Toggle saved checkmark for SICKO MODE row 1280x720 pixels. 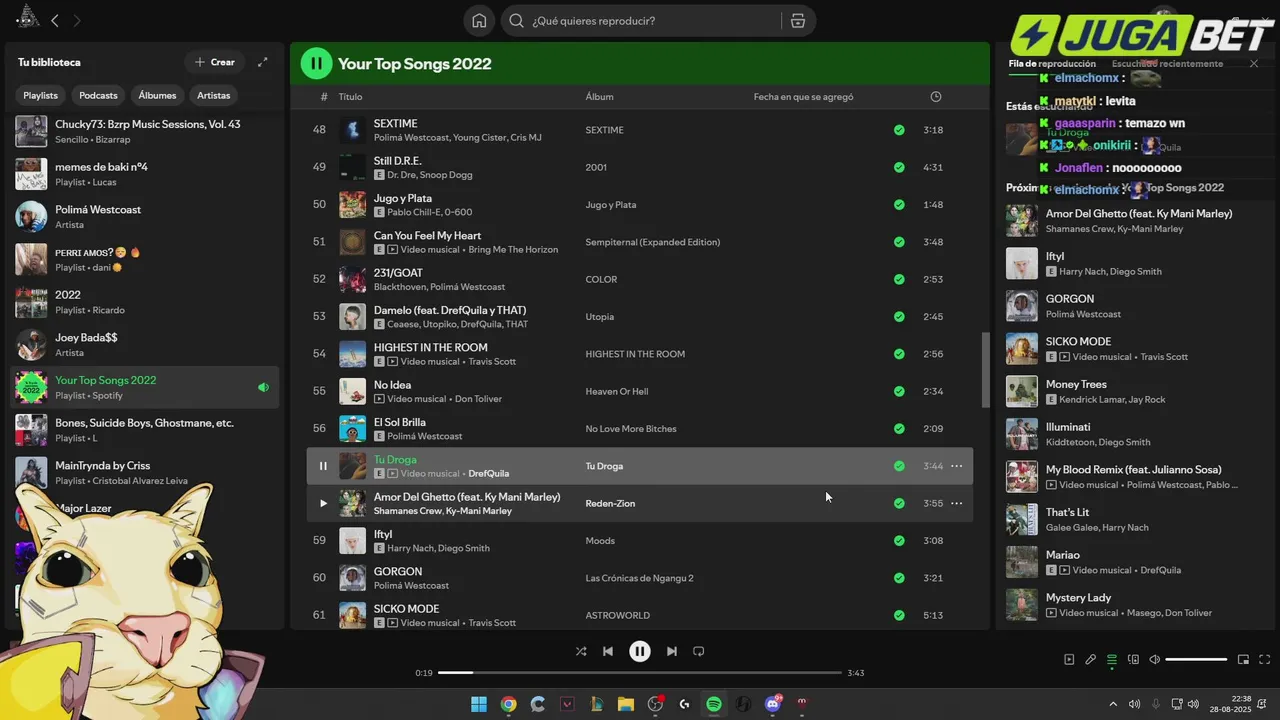click(899, 615)
